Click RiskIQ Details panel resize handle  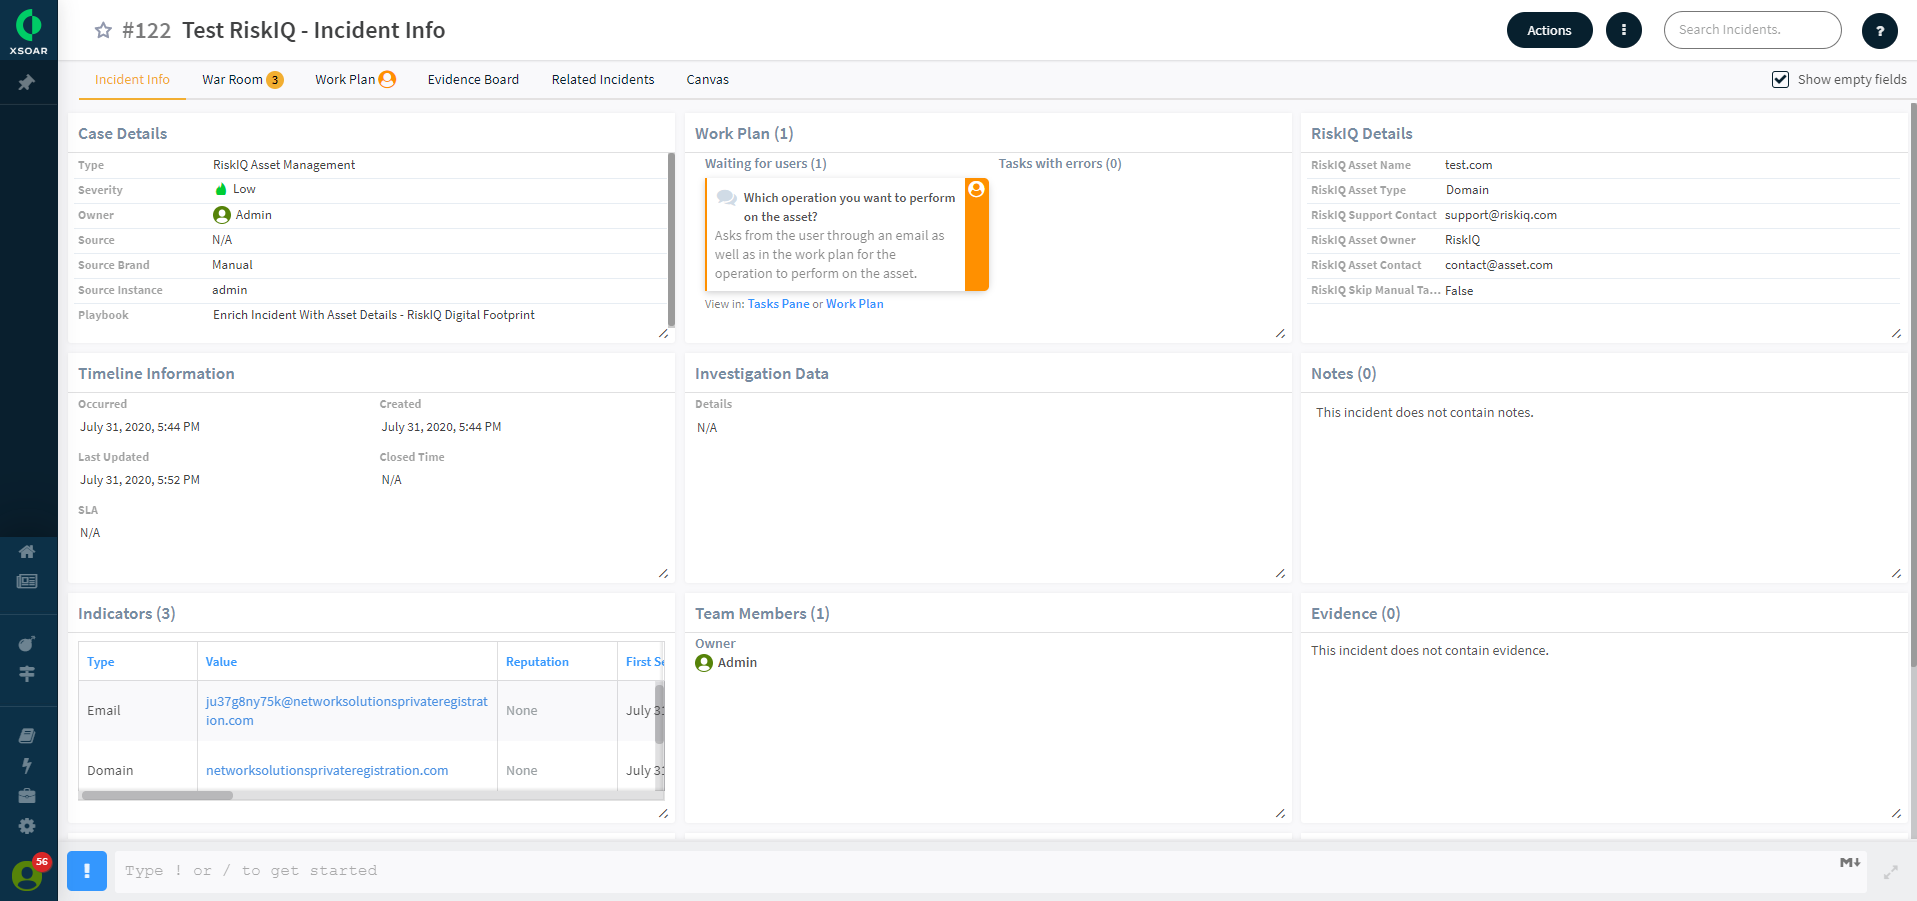pyautogui.click(x=1896, y=333)
